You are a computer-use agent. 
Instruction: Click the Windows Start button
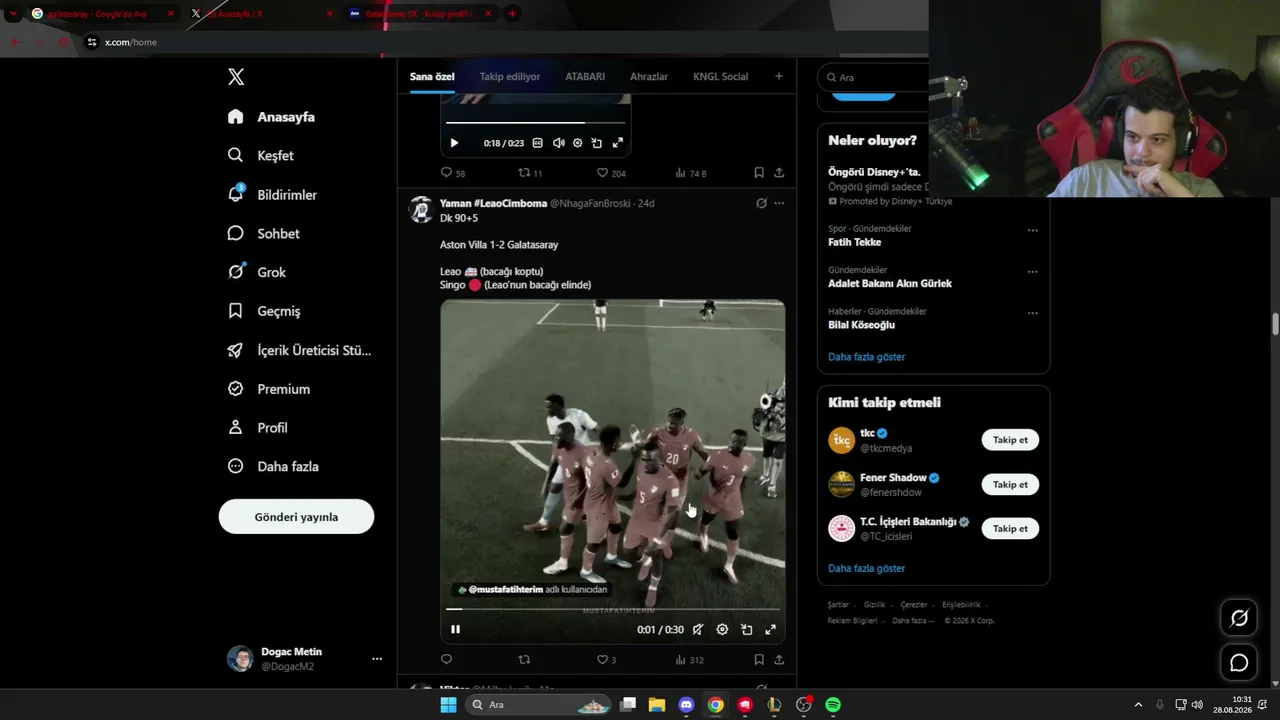pos(448,705)
